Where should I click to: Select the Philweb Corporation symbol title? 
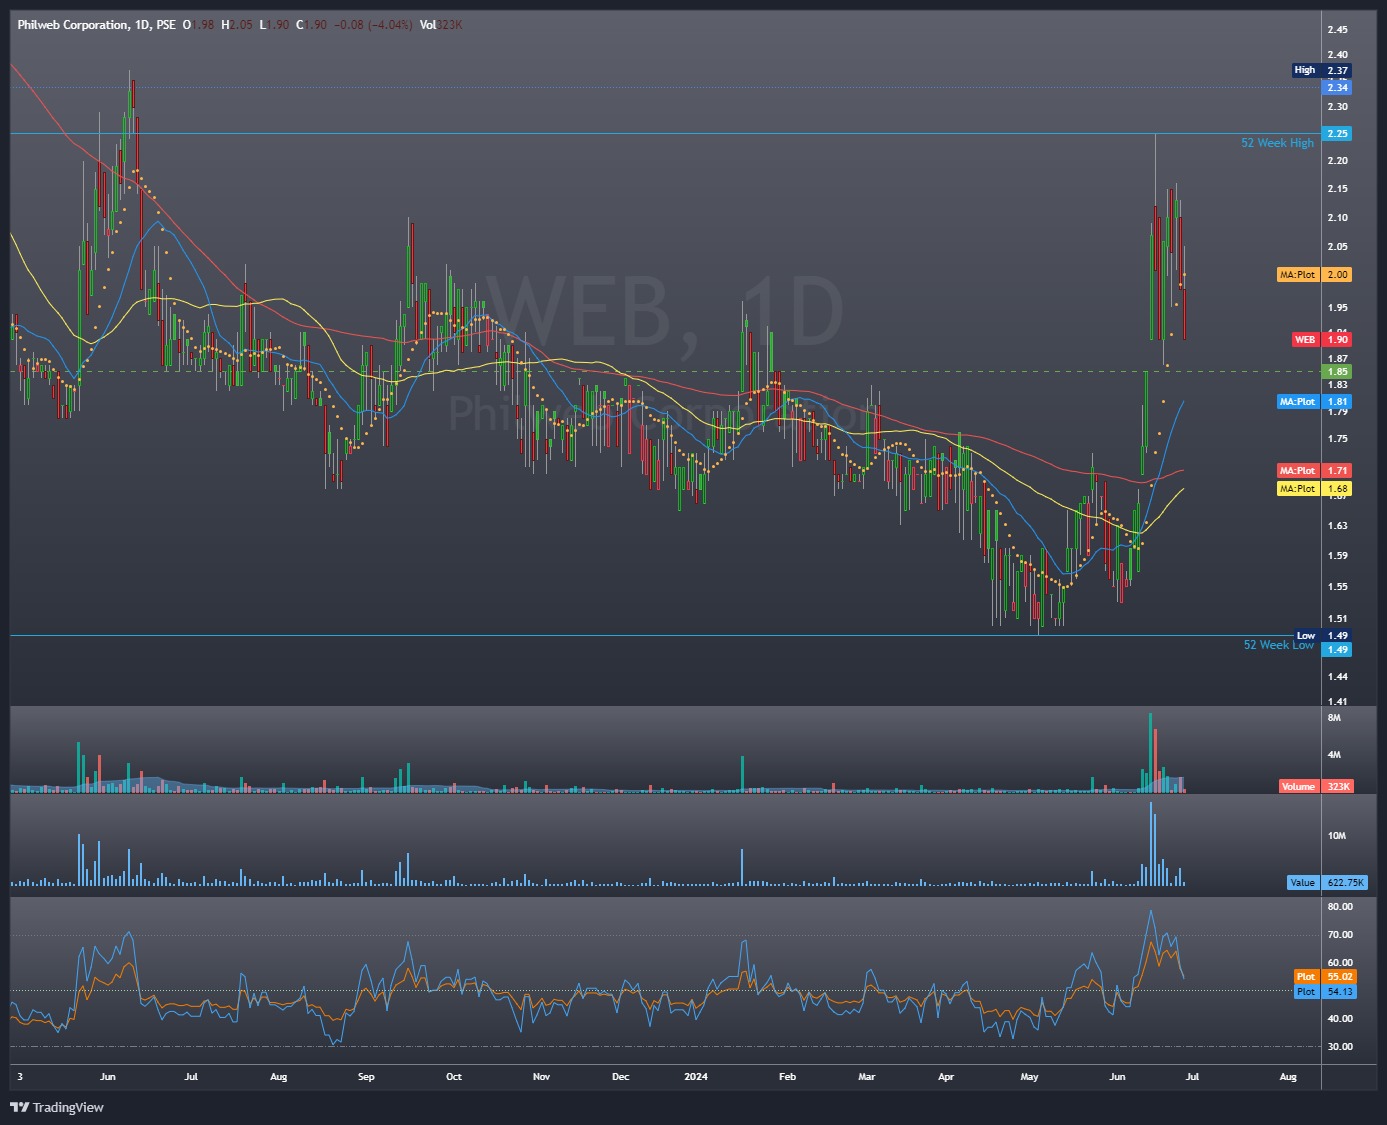coord(72,24)
